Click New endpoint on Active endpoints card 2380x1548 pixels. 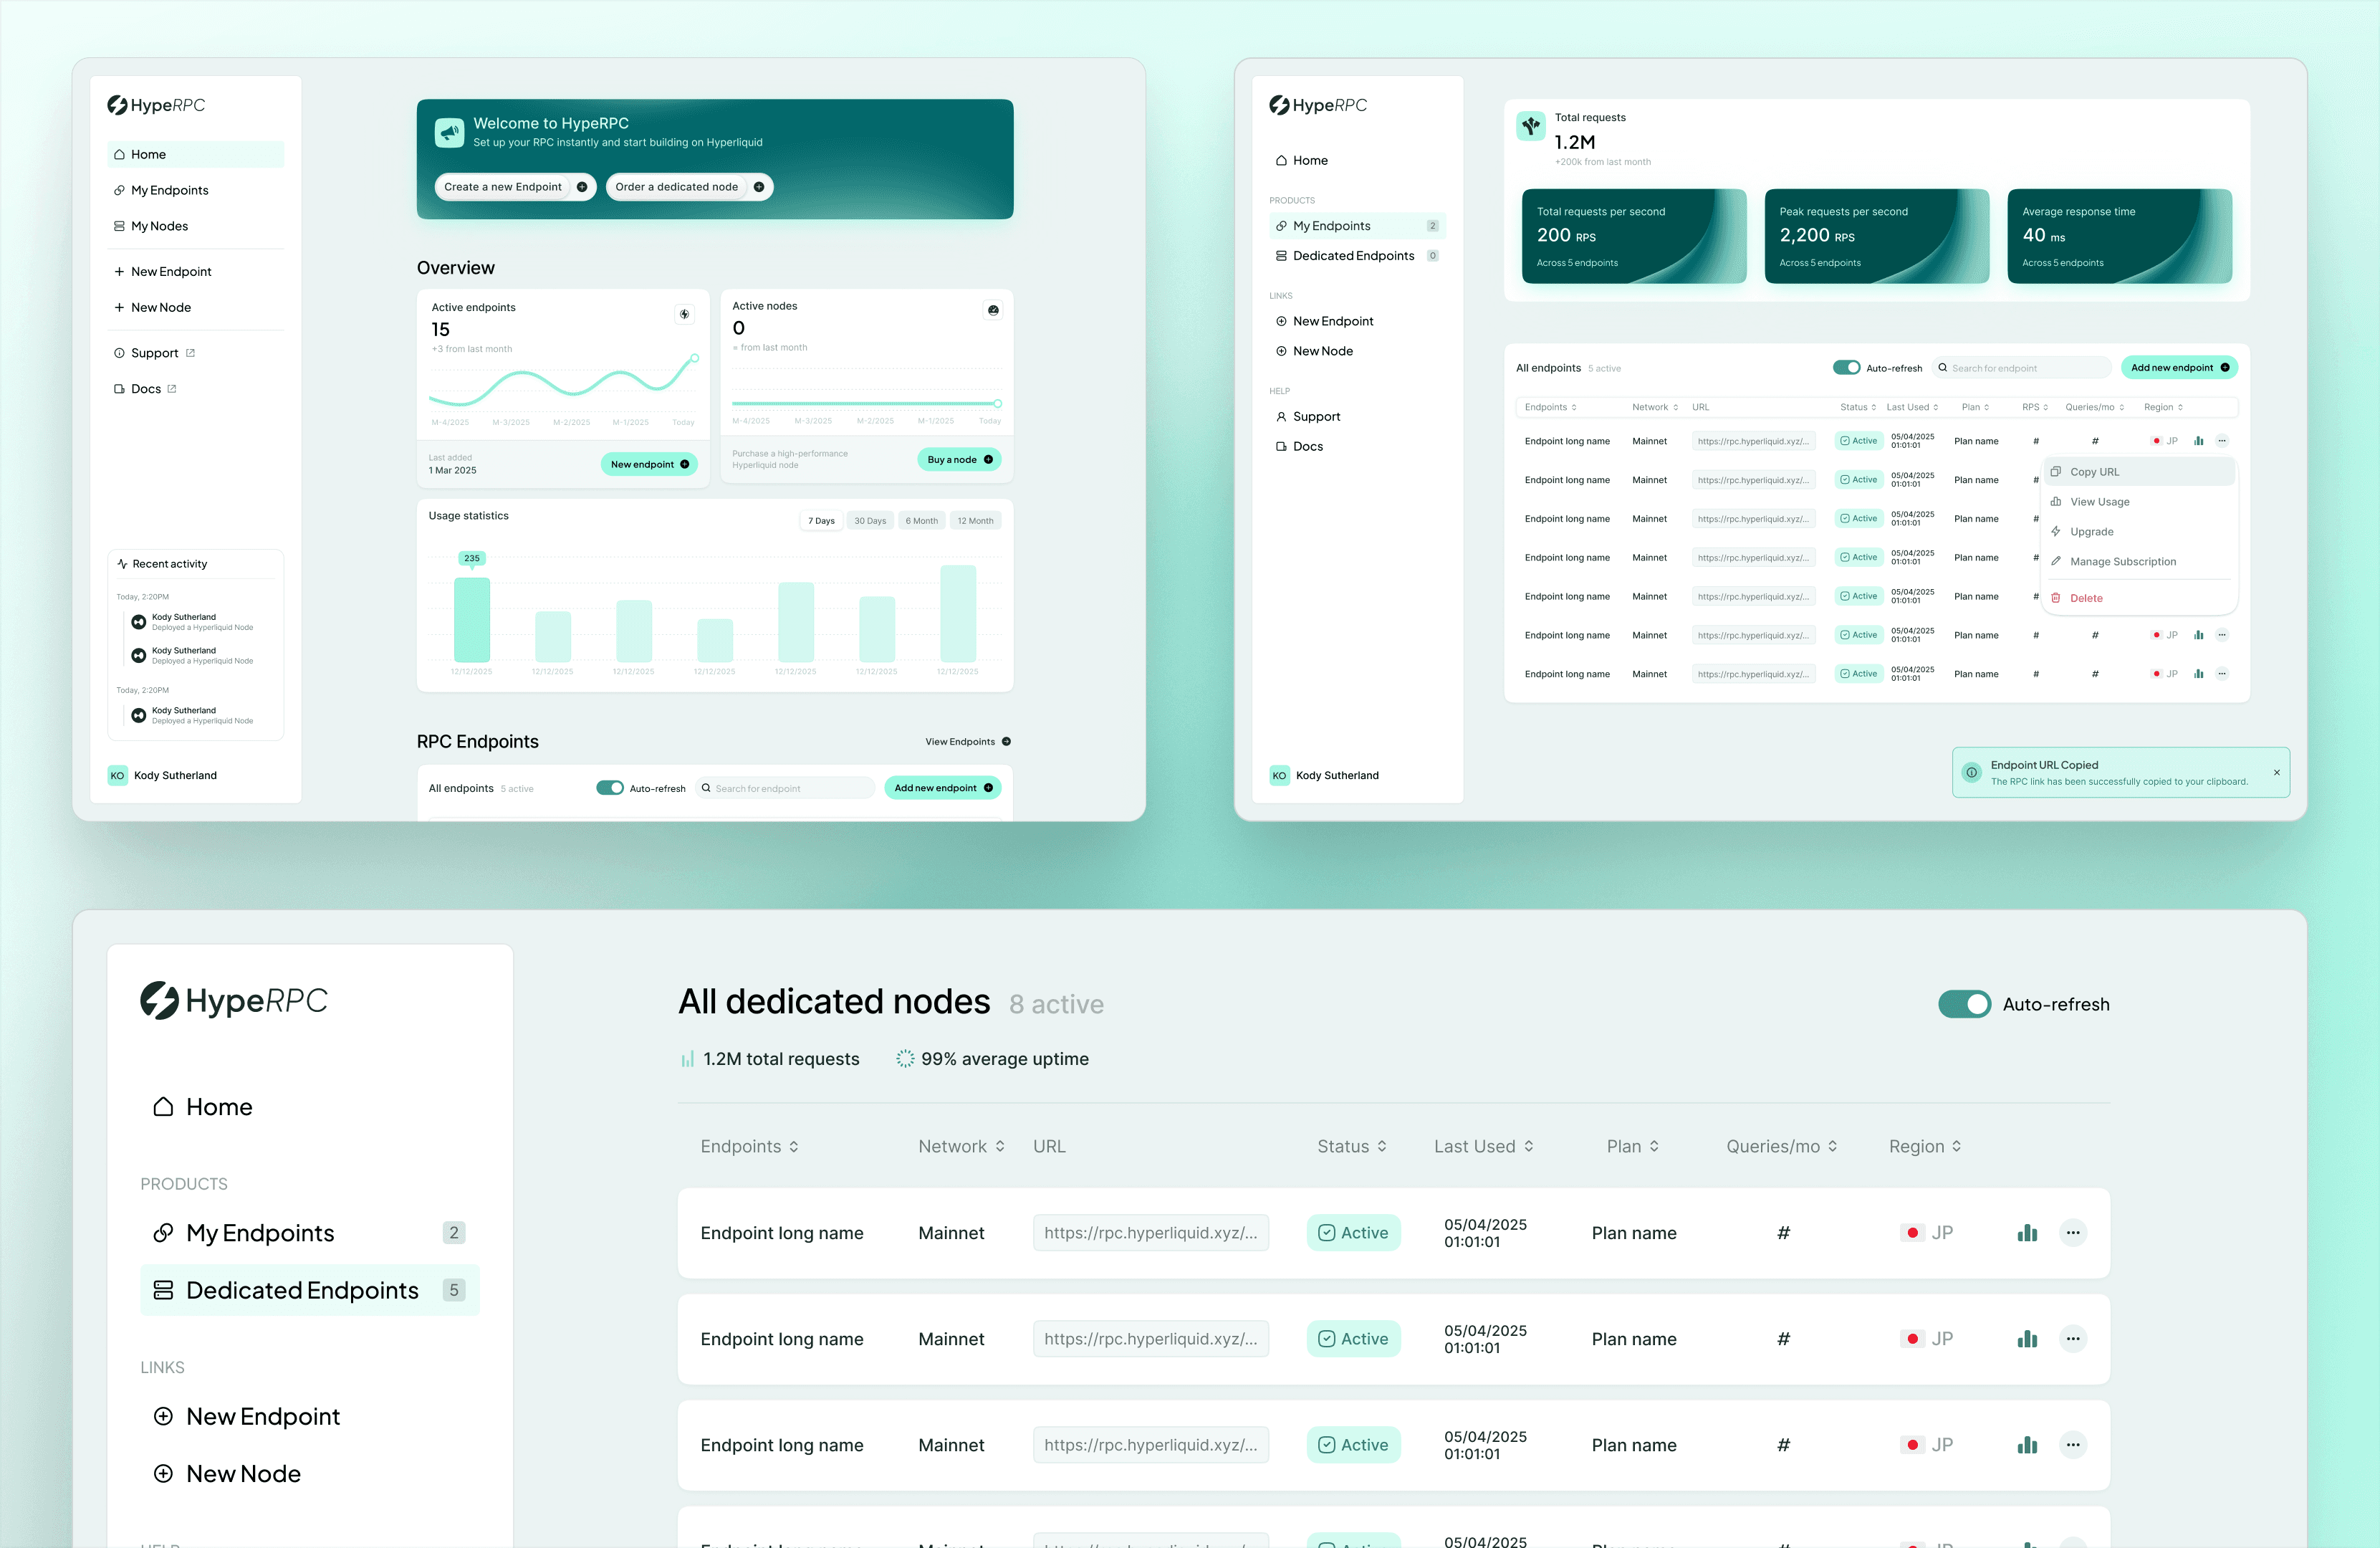tap(650, 464)
